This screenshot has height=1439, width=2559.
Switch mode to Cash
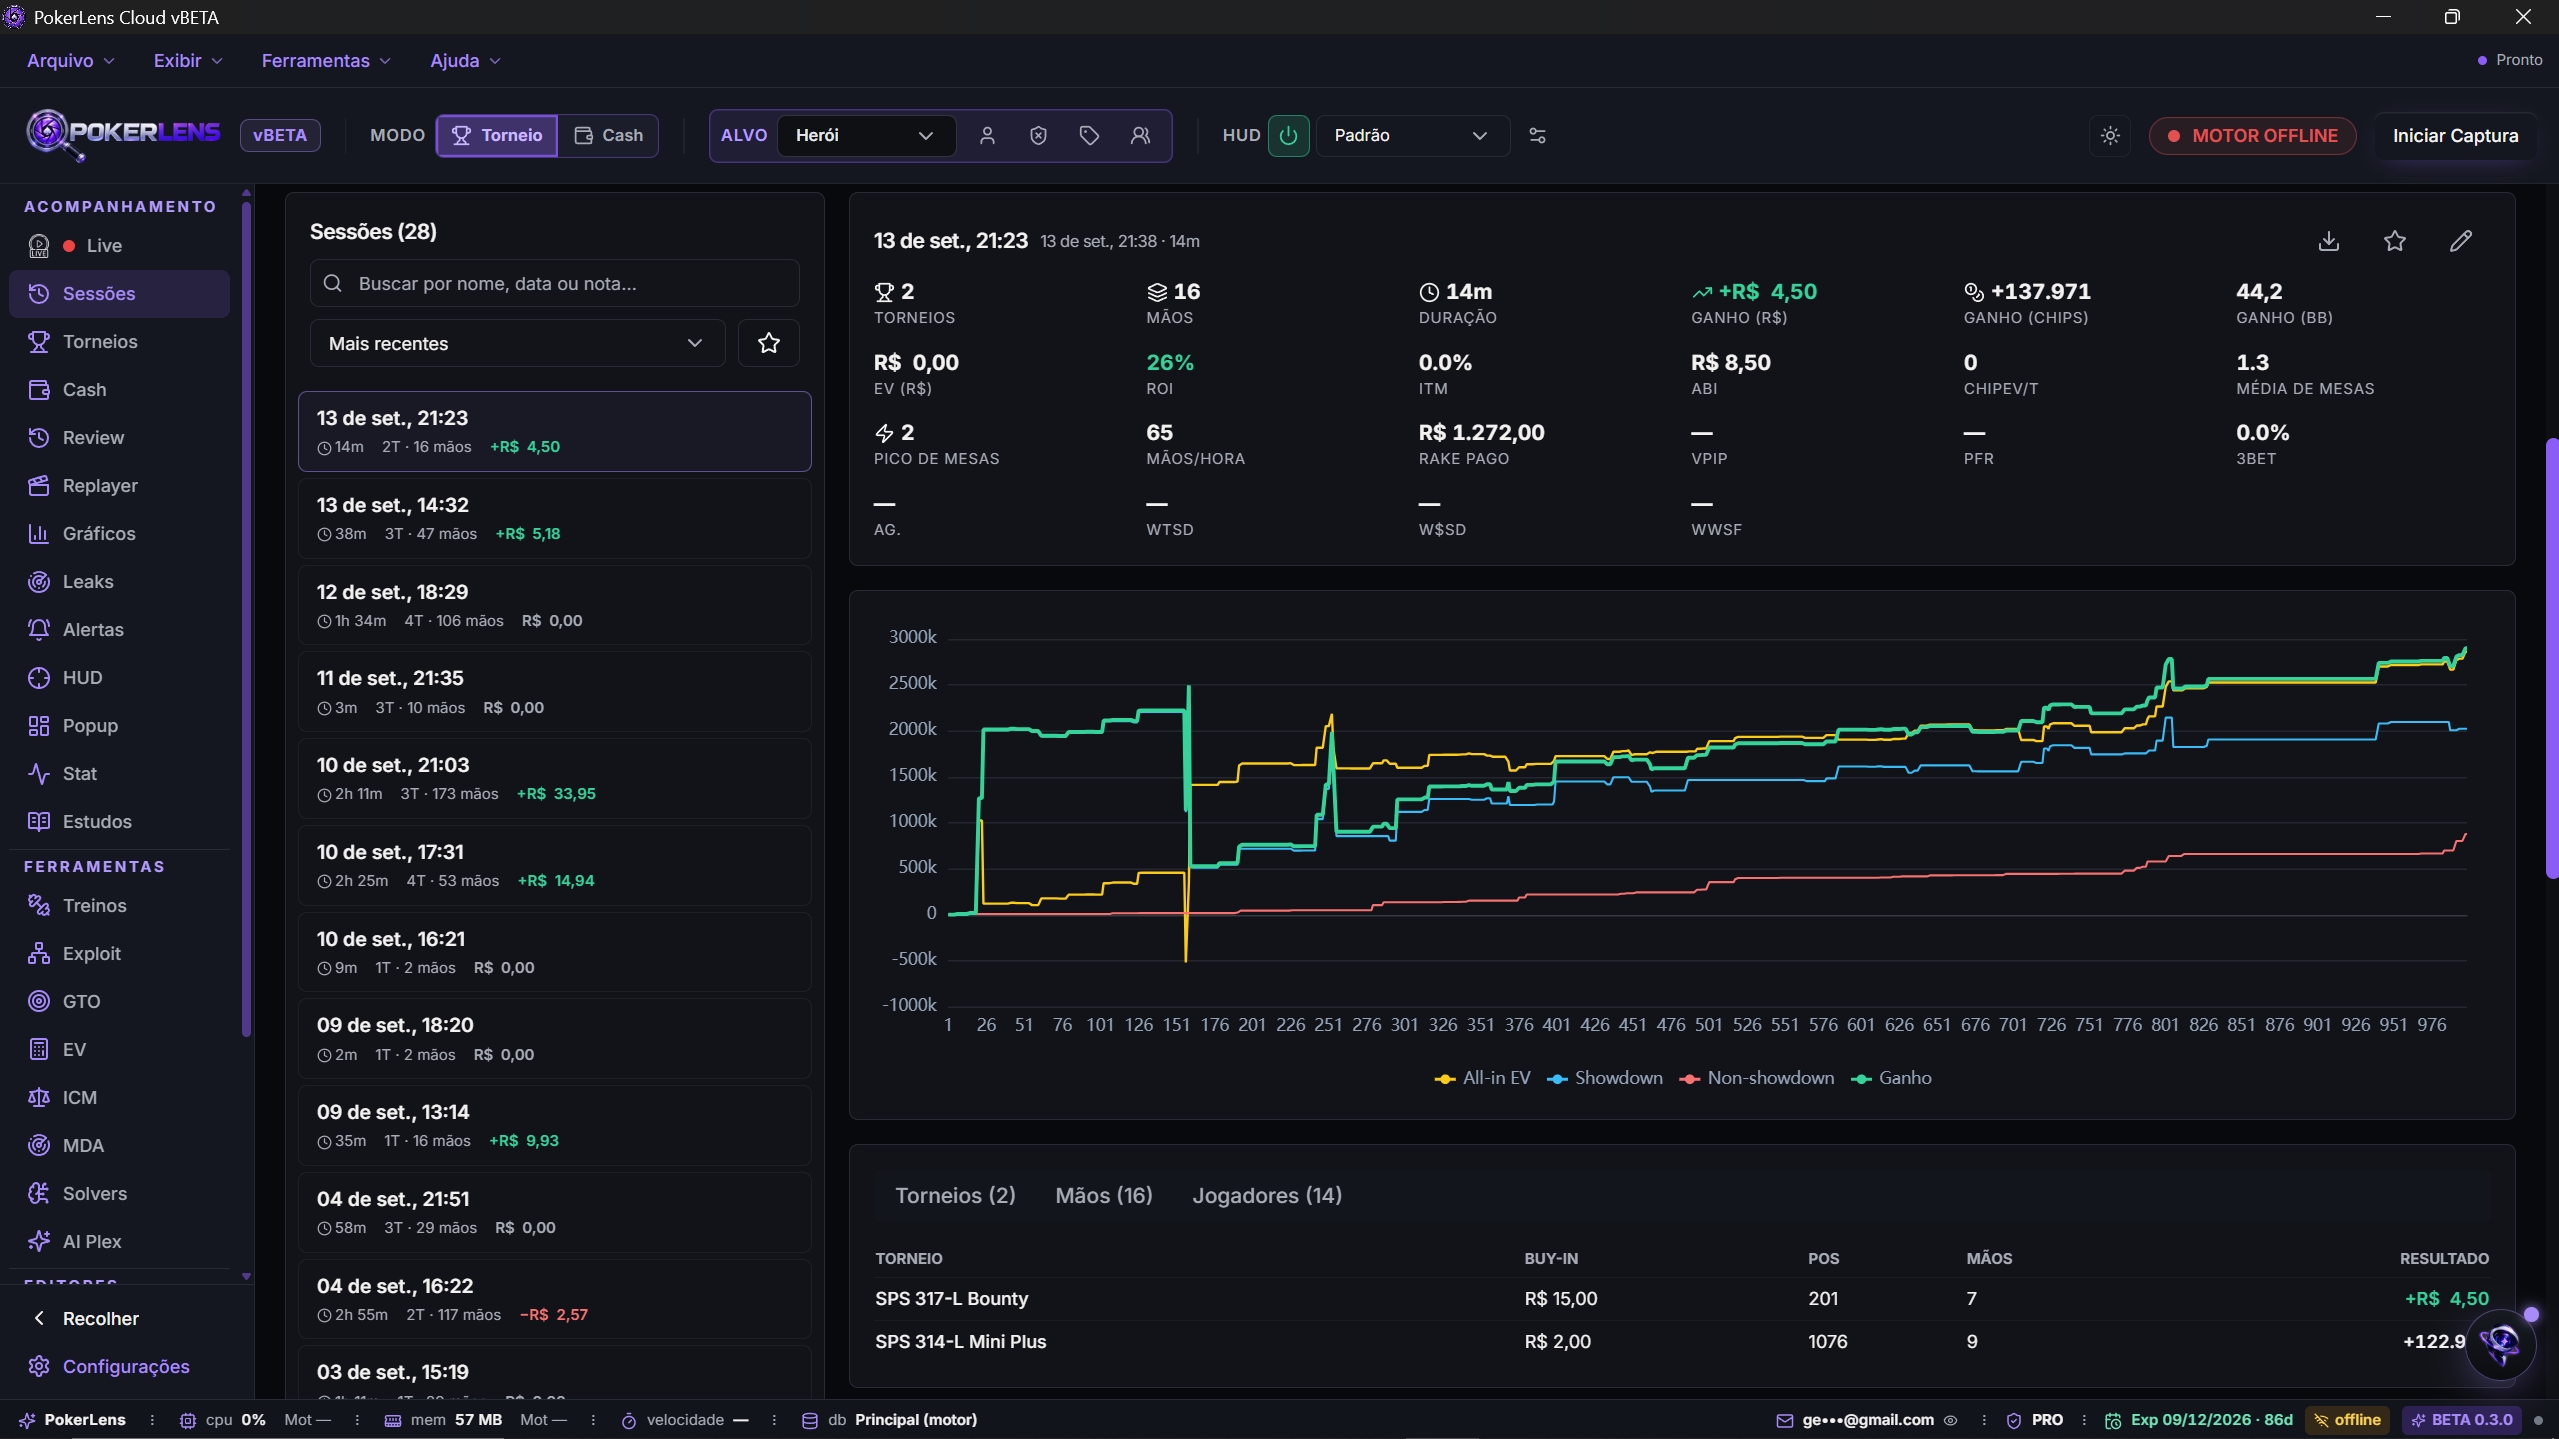click(608, 136)
